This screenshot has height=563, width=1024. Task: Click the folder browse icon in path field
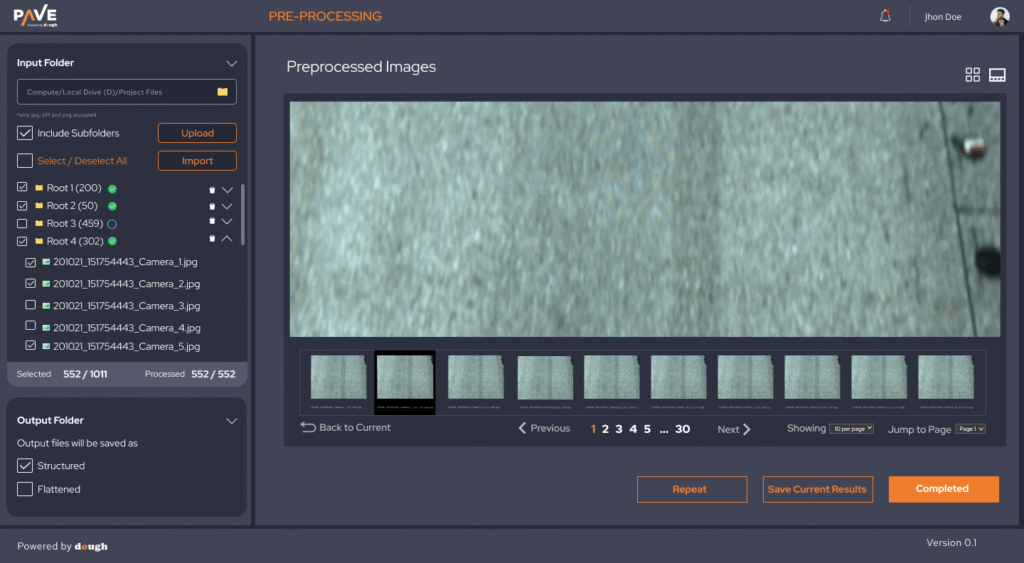[223, 92]
